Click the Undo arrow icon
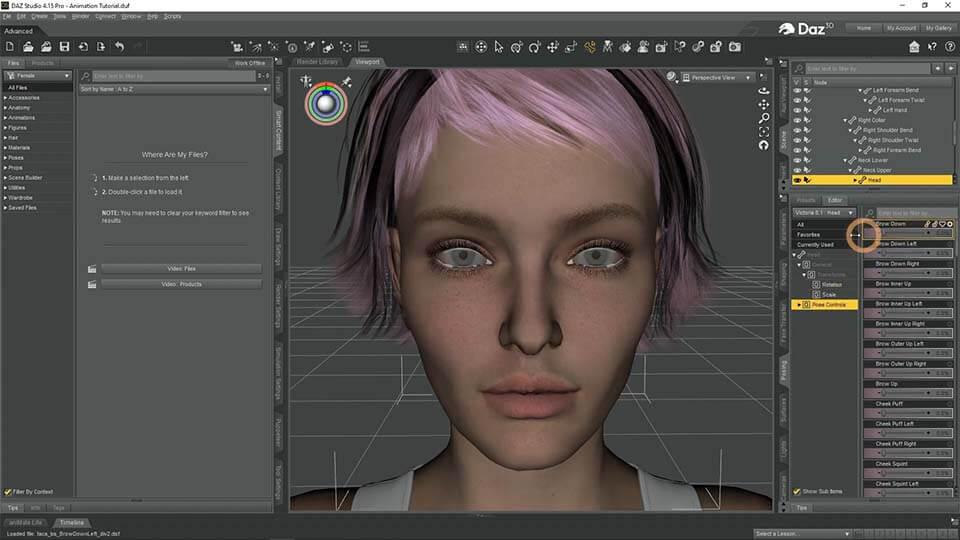Screen dimensions: 960x540 coord(119,47)
